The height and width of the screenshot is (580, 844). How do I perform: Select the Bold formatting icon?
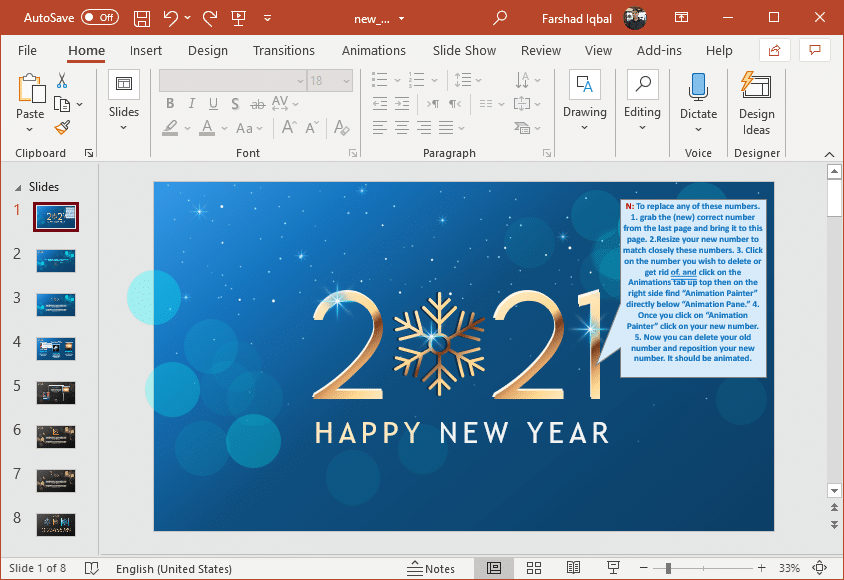click(x=170, y=103)
